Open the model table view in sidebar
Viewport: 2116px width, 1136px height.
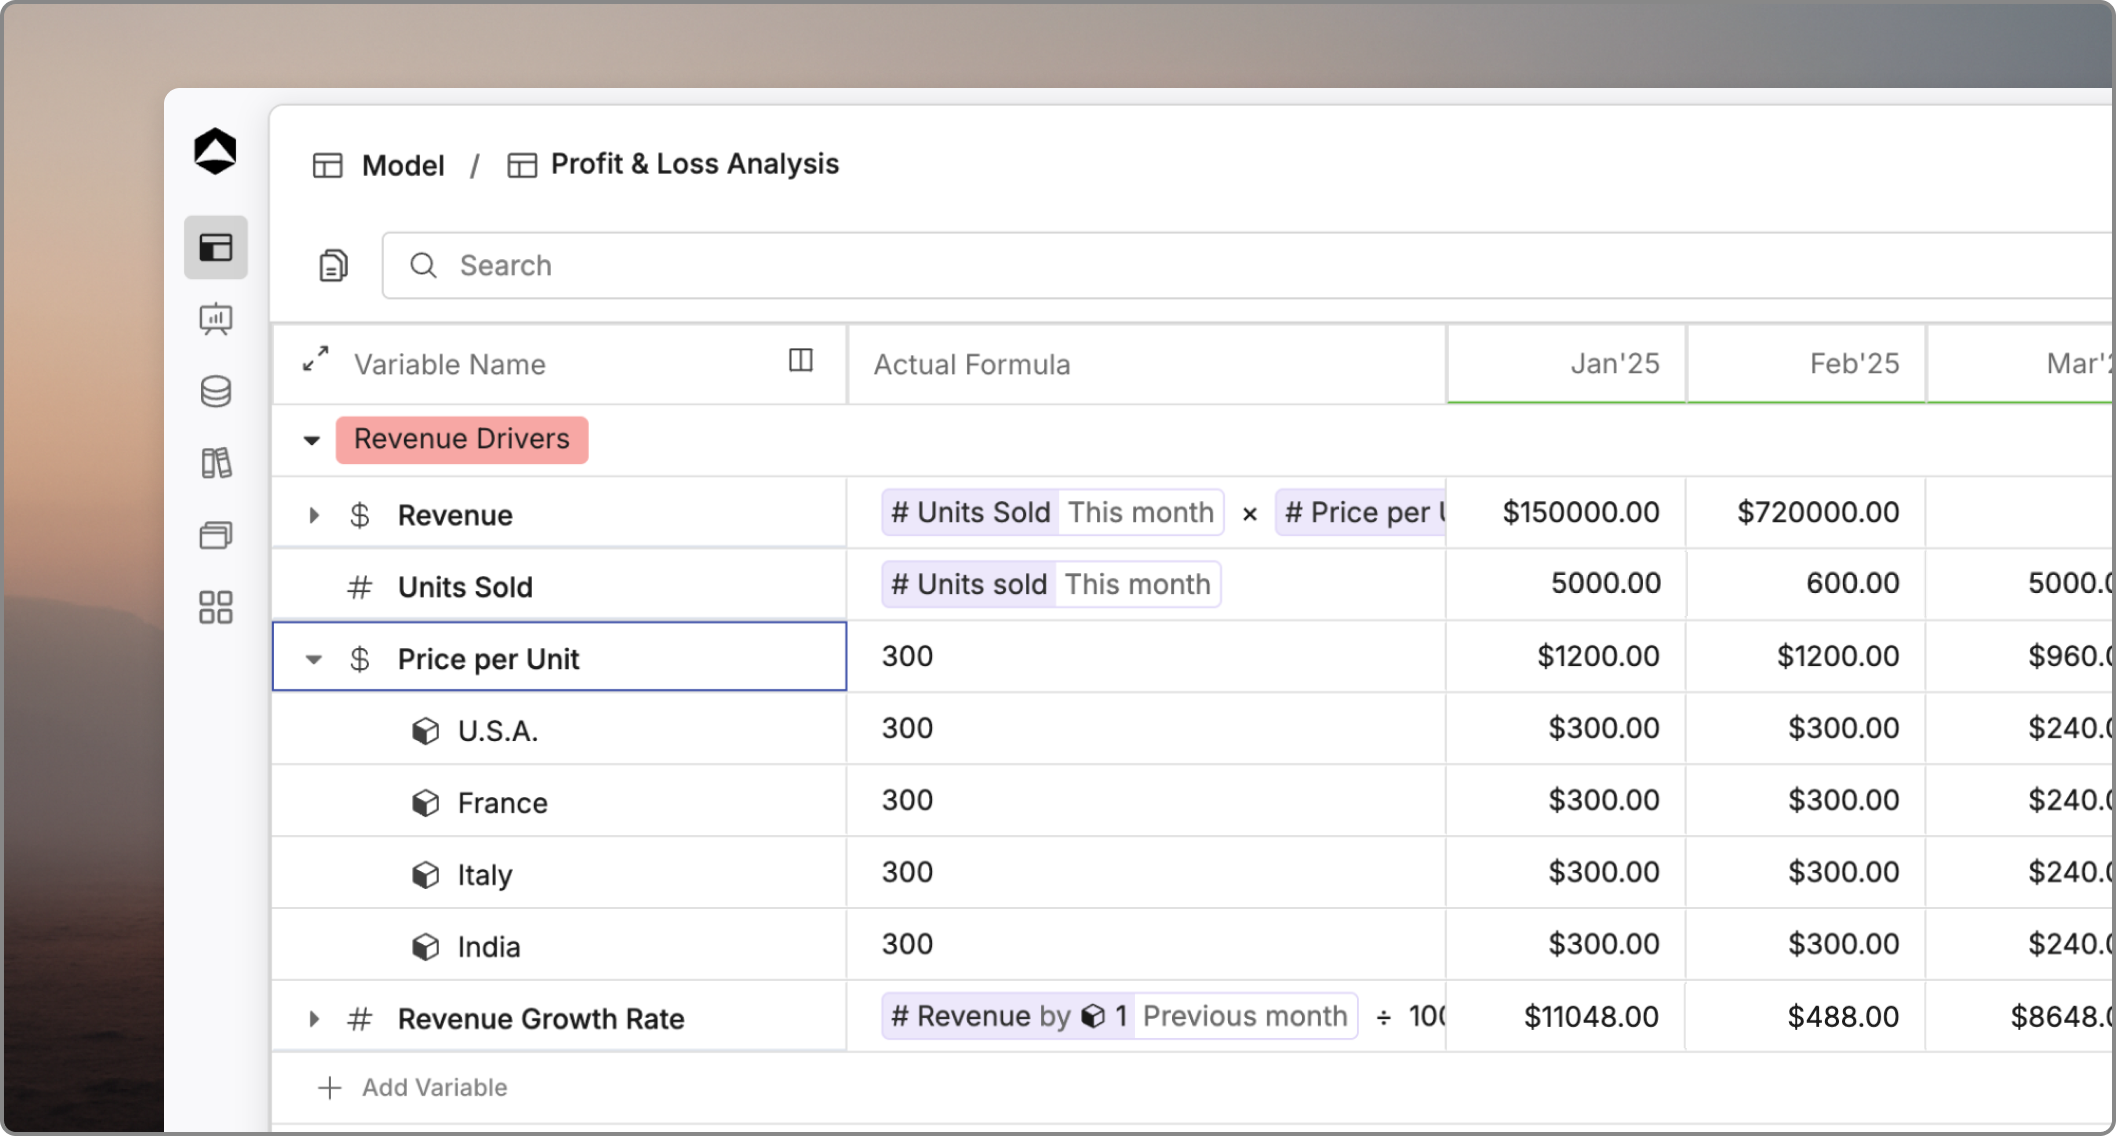pyautogui.click(x=216, y=247)
